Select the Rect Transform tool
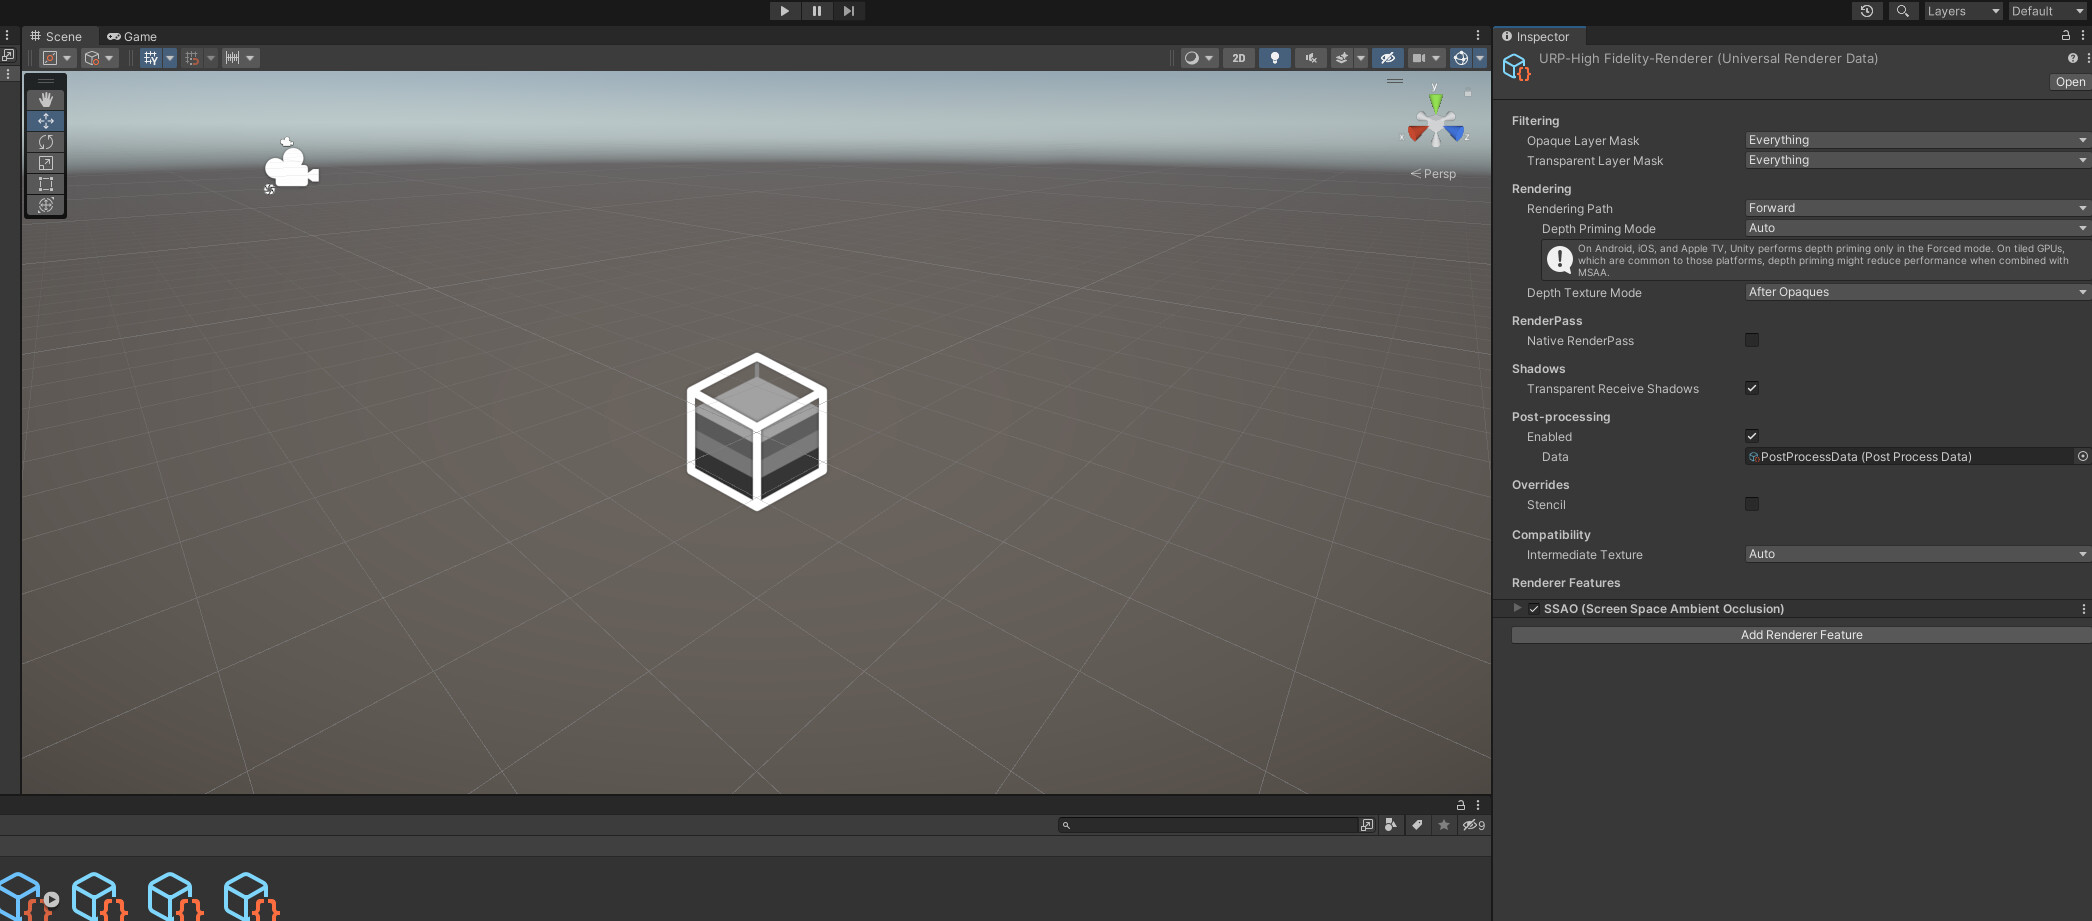 pos(45,184)
